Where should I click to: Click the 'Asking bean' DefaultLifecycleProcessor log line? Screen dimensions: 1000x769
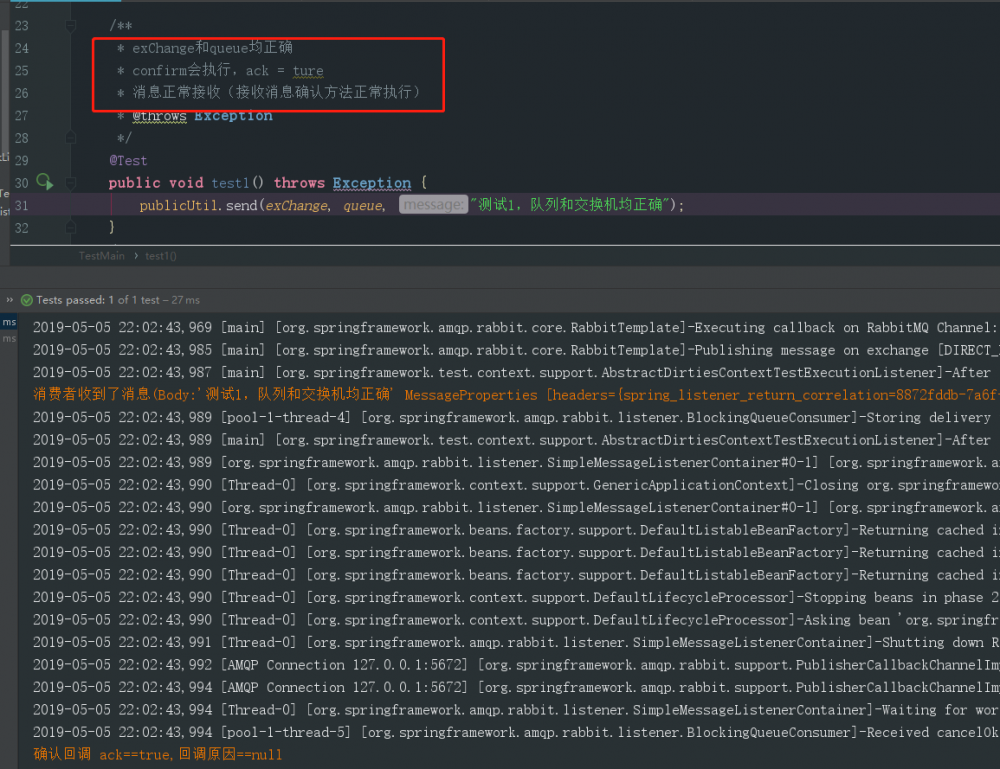[516, 620]
